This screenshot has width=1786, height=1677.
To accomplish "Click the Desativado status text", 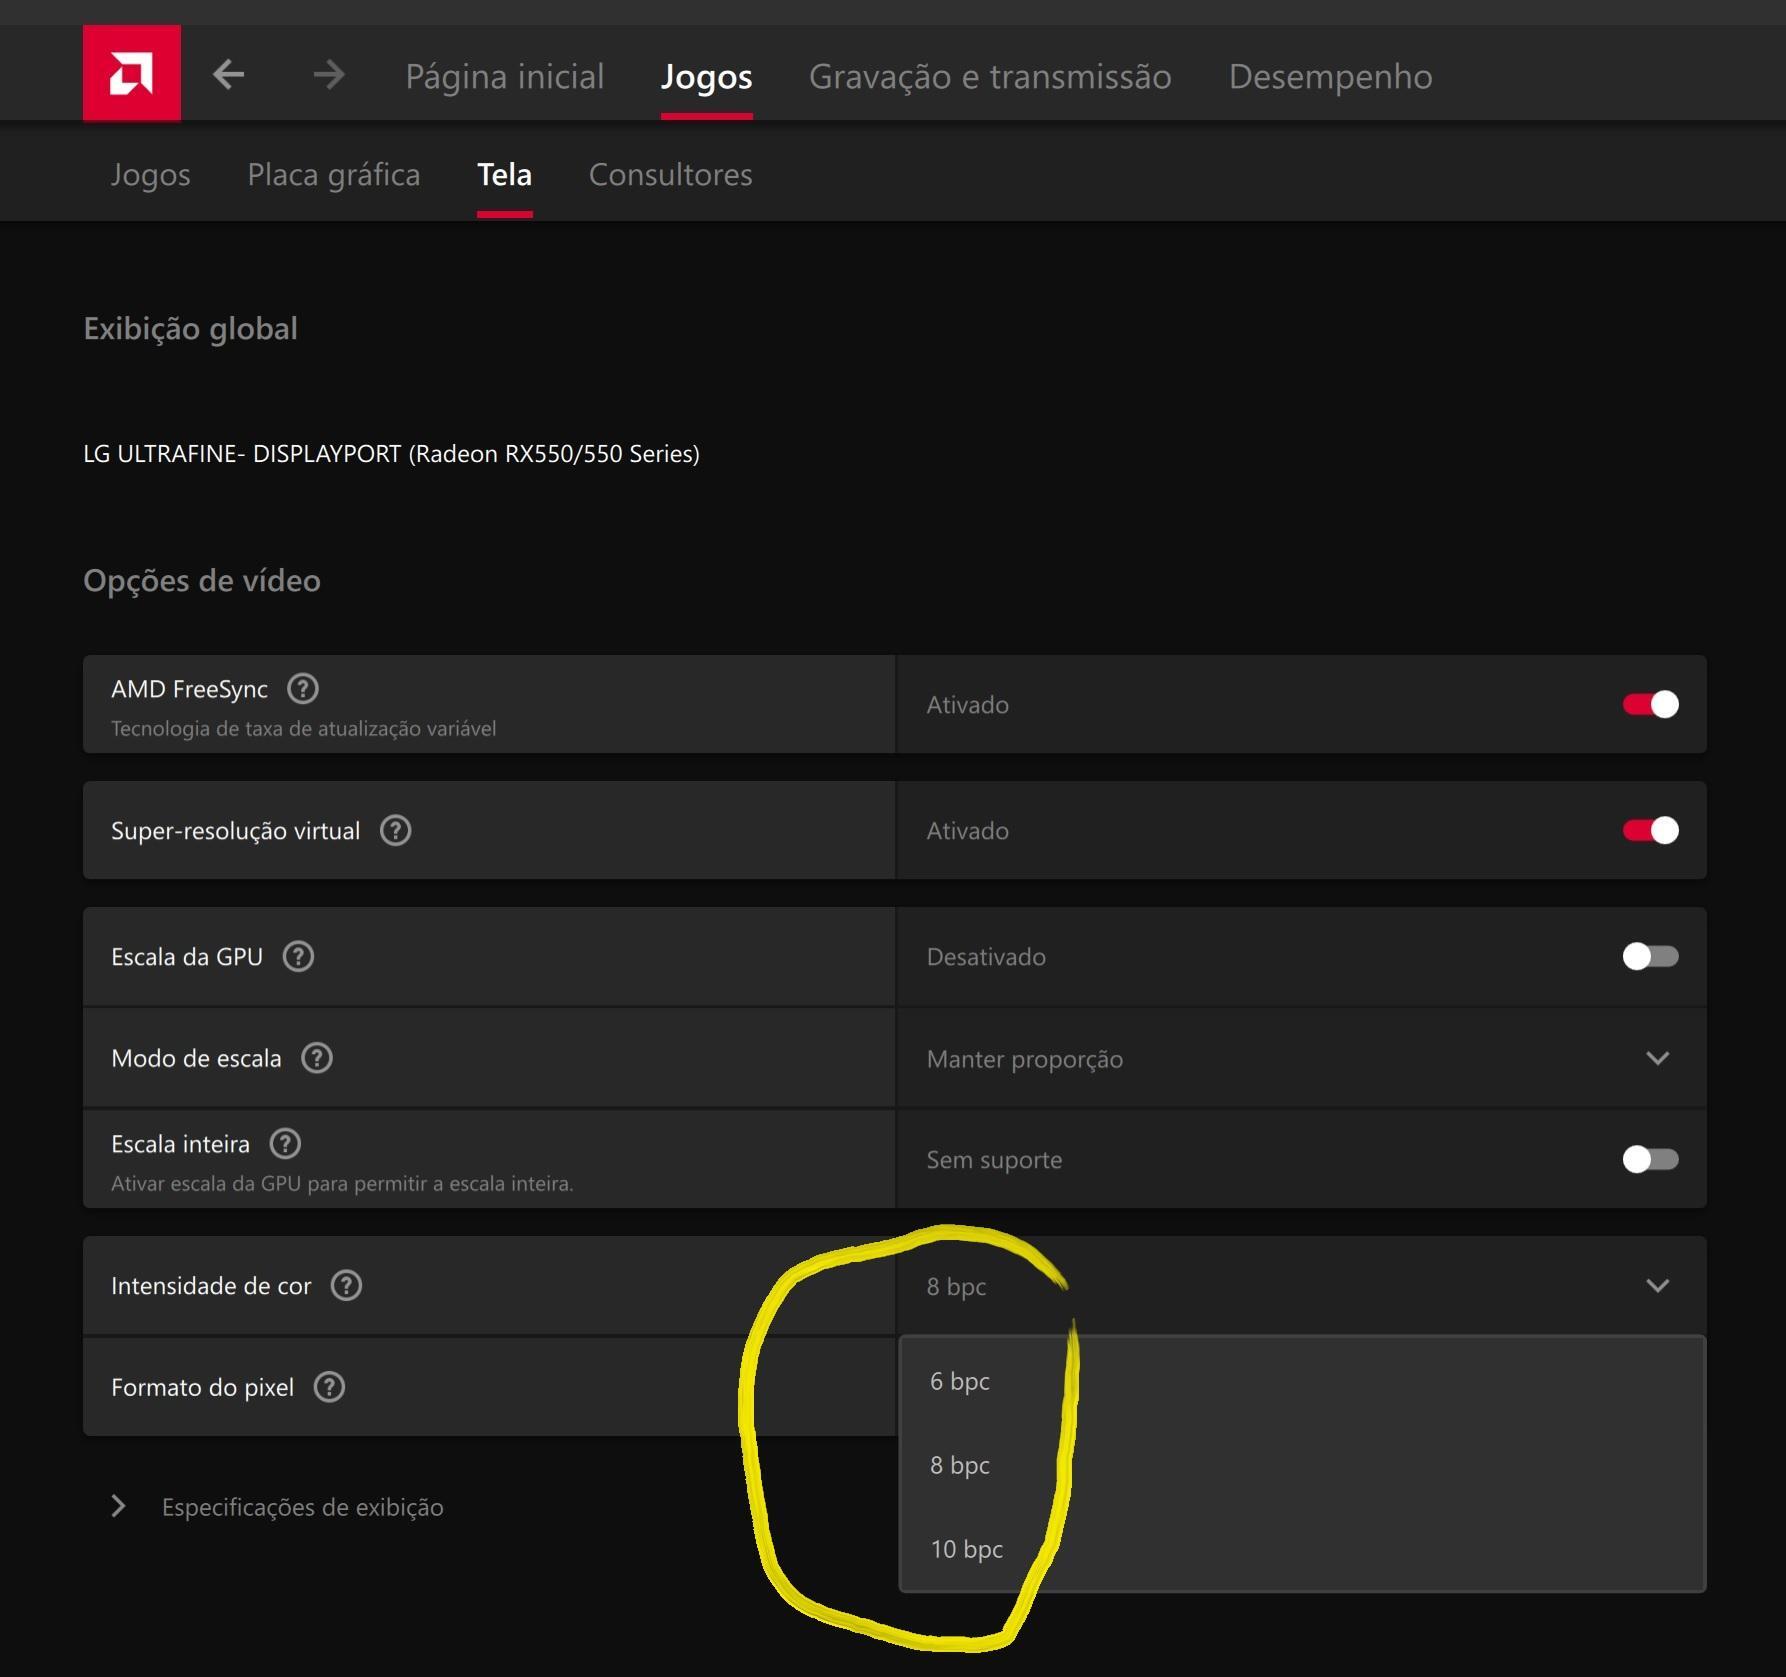I will 986,957.
